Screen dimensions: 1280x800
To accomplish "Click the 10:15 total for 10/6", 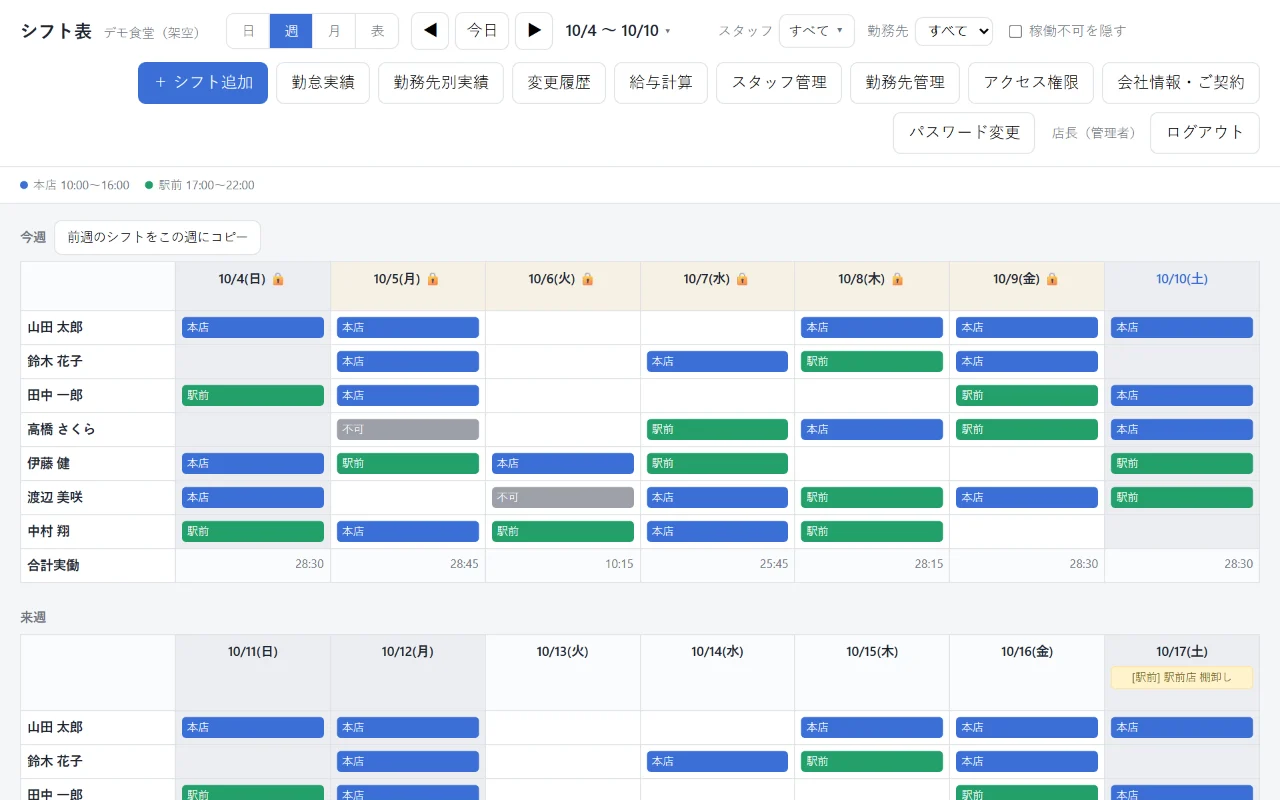I will tap(619, 564).
